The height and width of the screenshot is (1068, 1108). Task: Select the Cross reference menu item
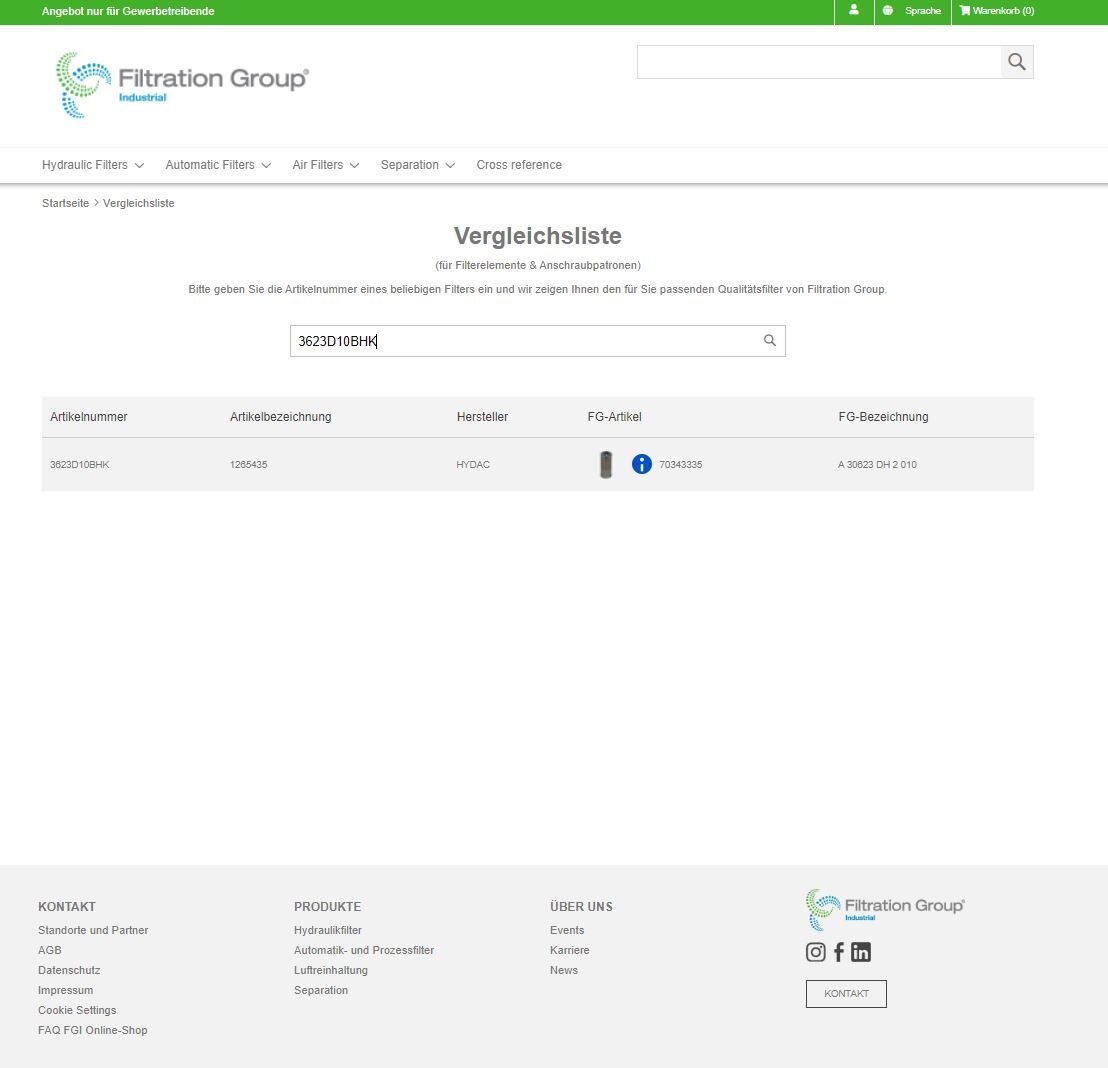click(x=519, y=165)
